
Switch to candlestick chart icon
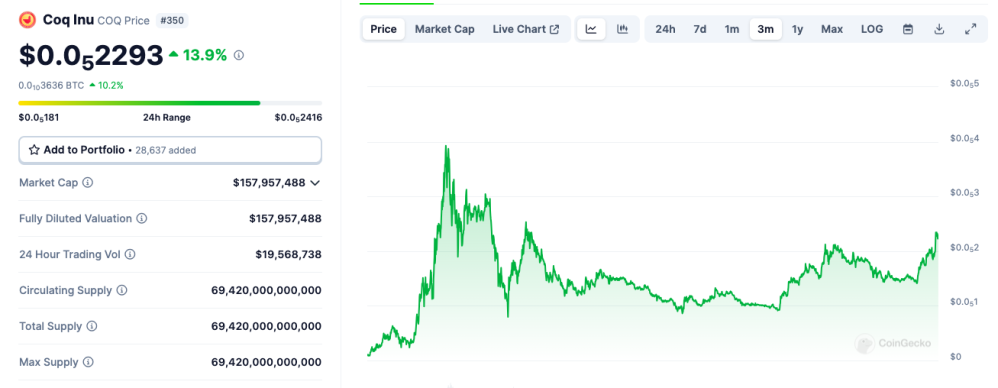click(x=622, y=29)
